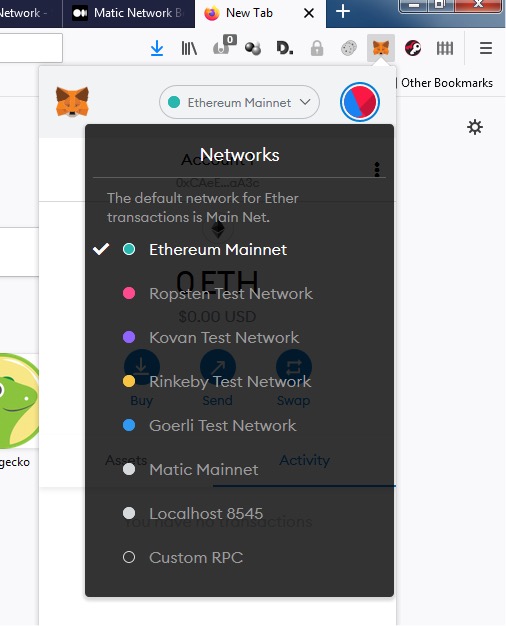Click the pink Ropsten color dot
506x626 pixels.
tap(129, 293)
